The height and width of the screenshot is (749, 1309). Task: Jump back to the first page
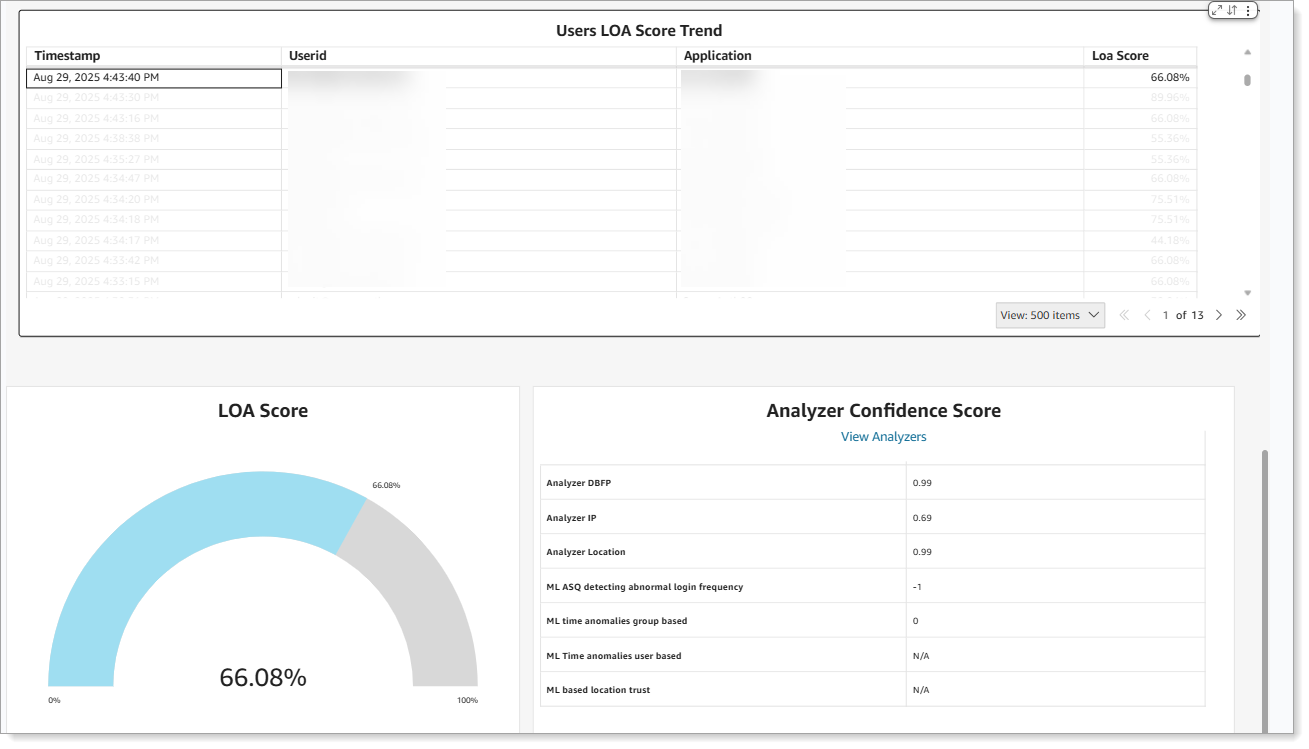(x=1124, y=314)
